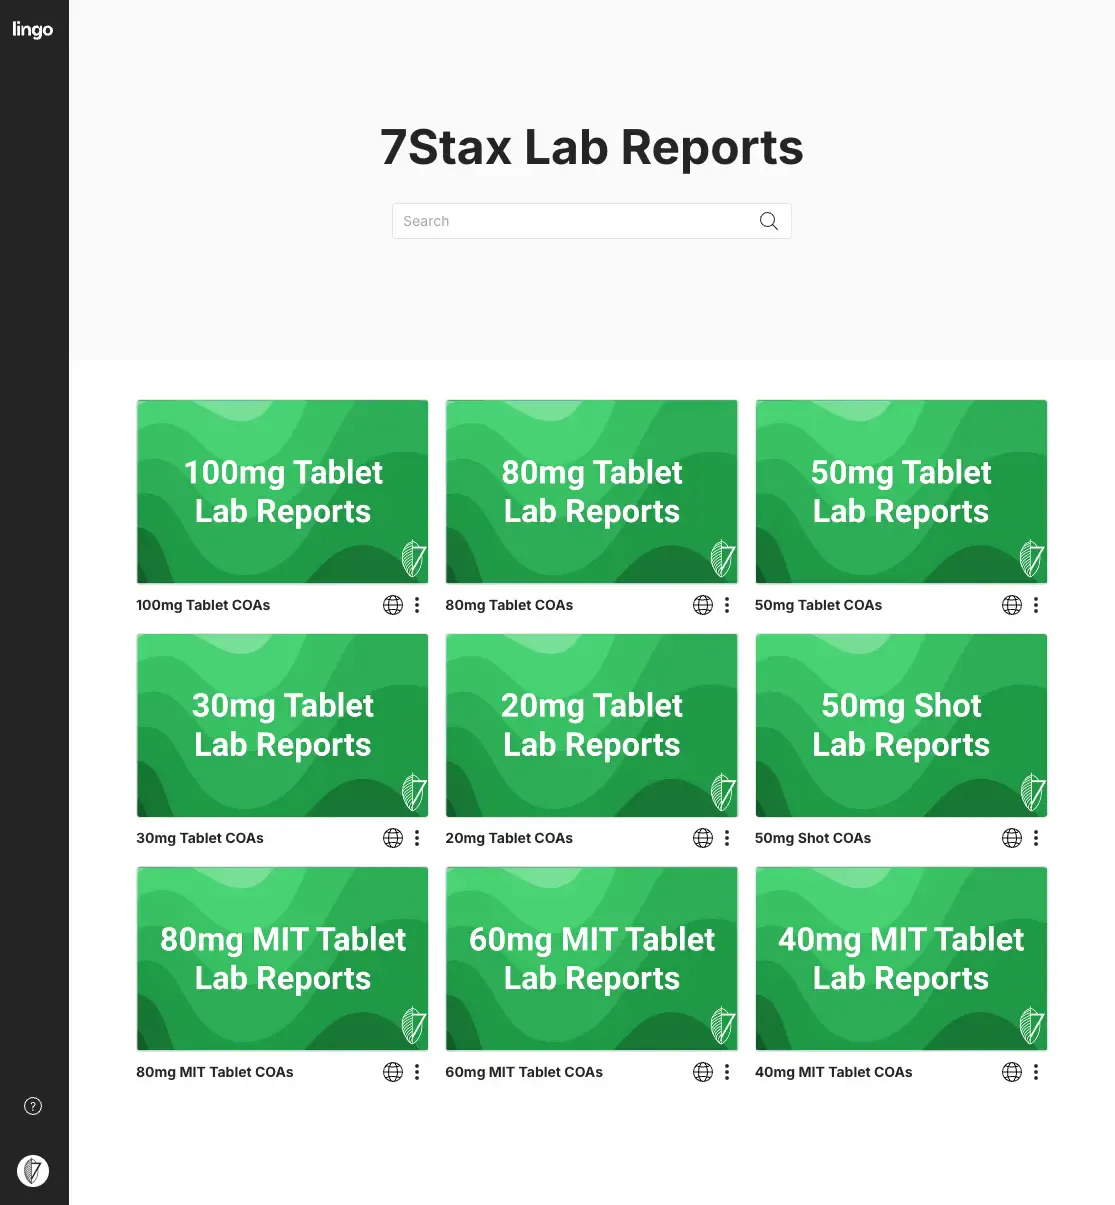Open more options for 30mg Tablet COAs

[x=417, y=838]
